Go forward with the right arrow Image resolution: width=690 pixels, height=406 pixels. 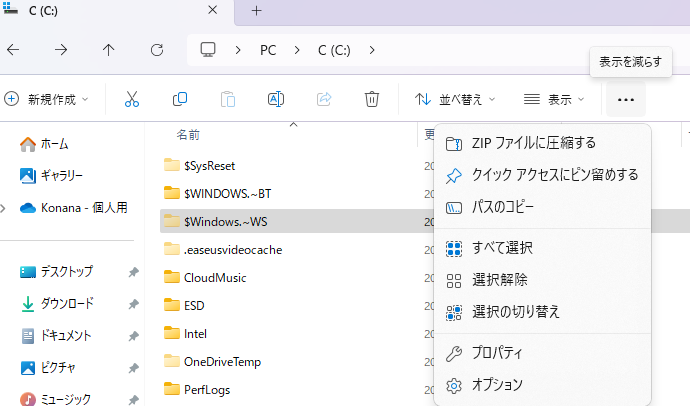61,50
